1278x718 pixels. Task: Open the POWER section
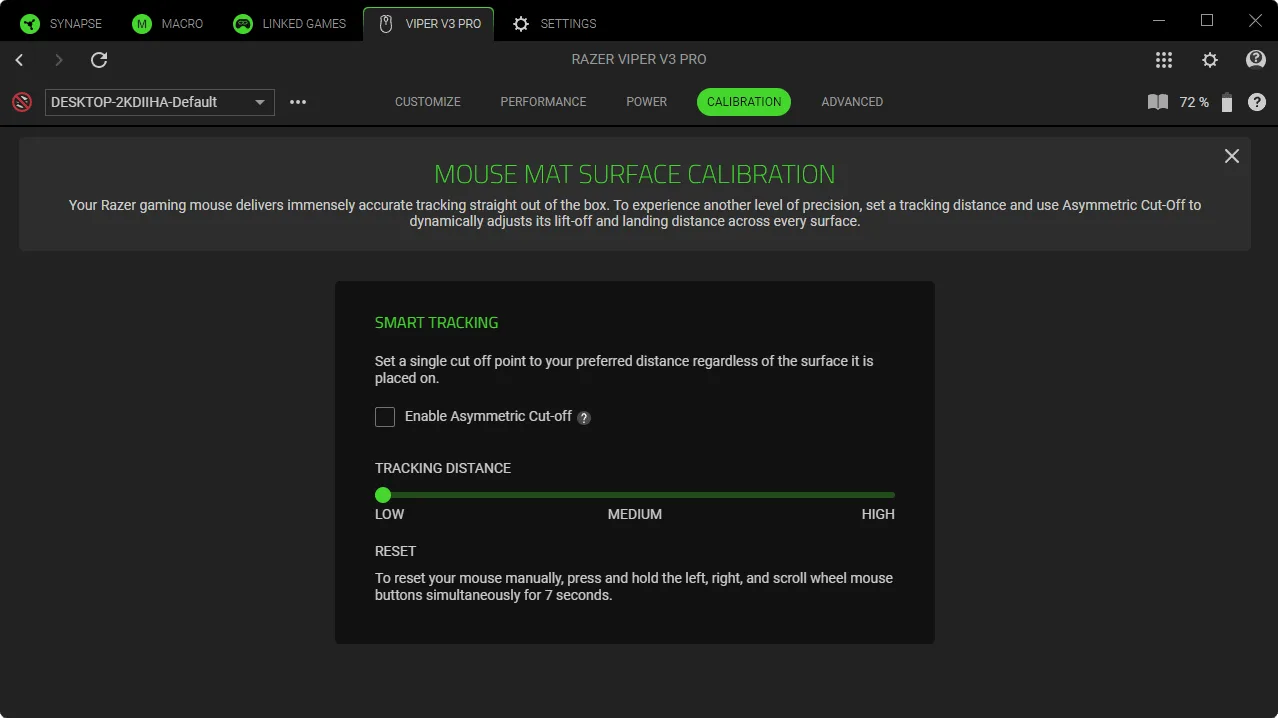click(647, 102)
